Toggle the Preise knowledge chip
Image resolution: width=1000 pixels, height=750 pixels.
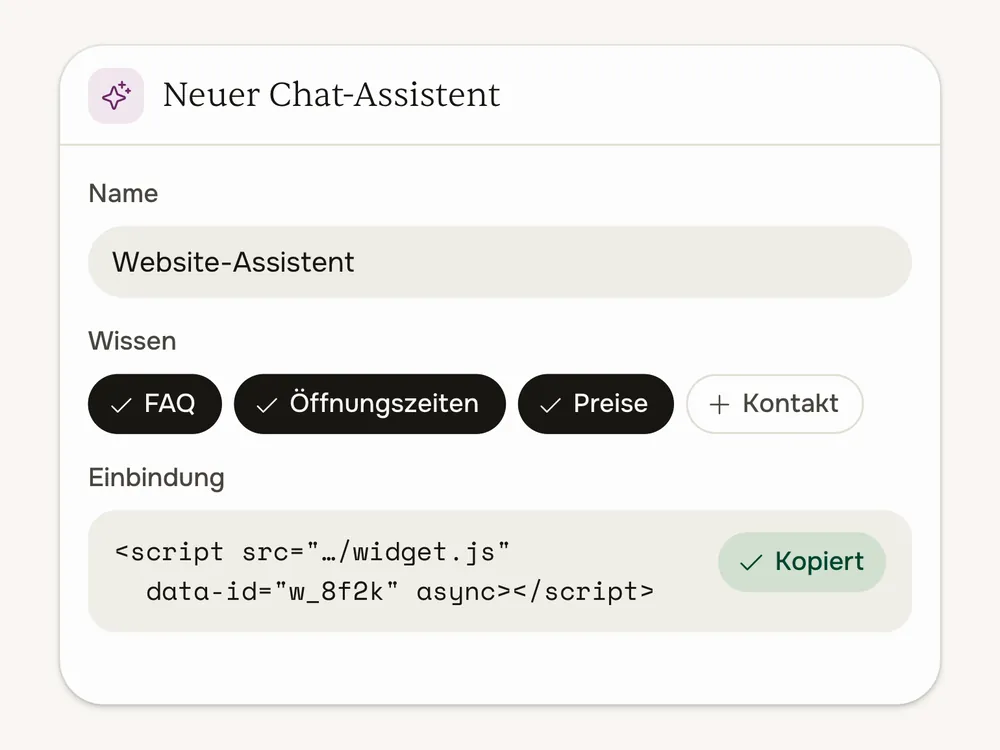[596, 404]
